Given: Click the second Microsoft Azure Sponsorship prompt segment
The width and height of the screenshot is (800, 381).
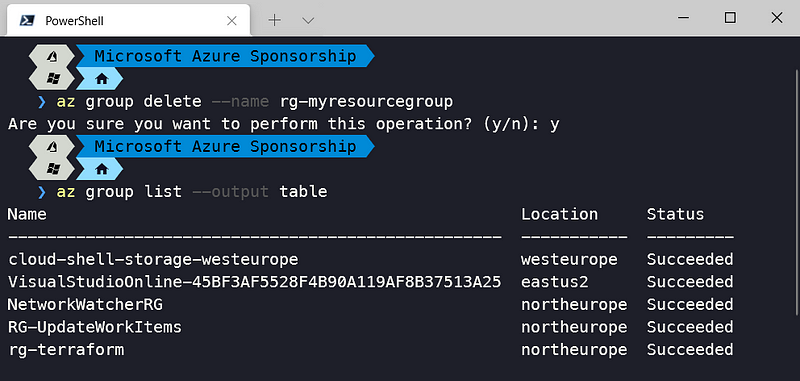Looking at the screenshot, I should pos(225,146).
